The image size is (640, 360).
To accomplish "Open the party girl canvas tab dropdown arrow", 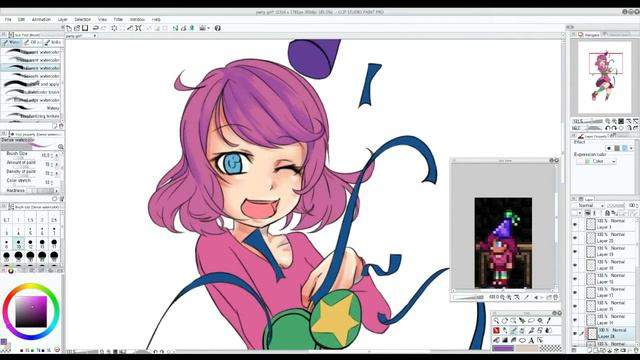I will pos(95,36).
